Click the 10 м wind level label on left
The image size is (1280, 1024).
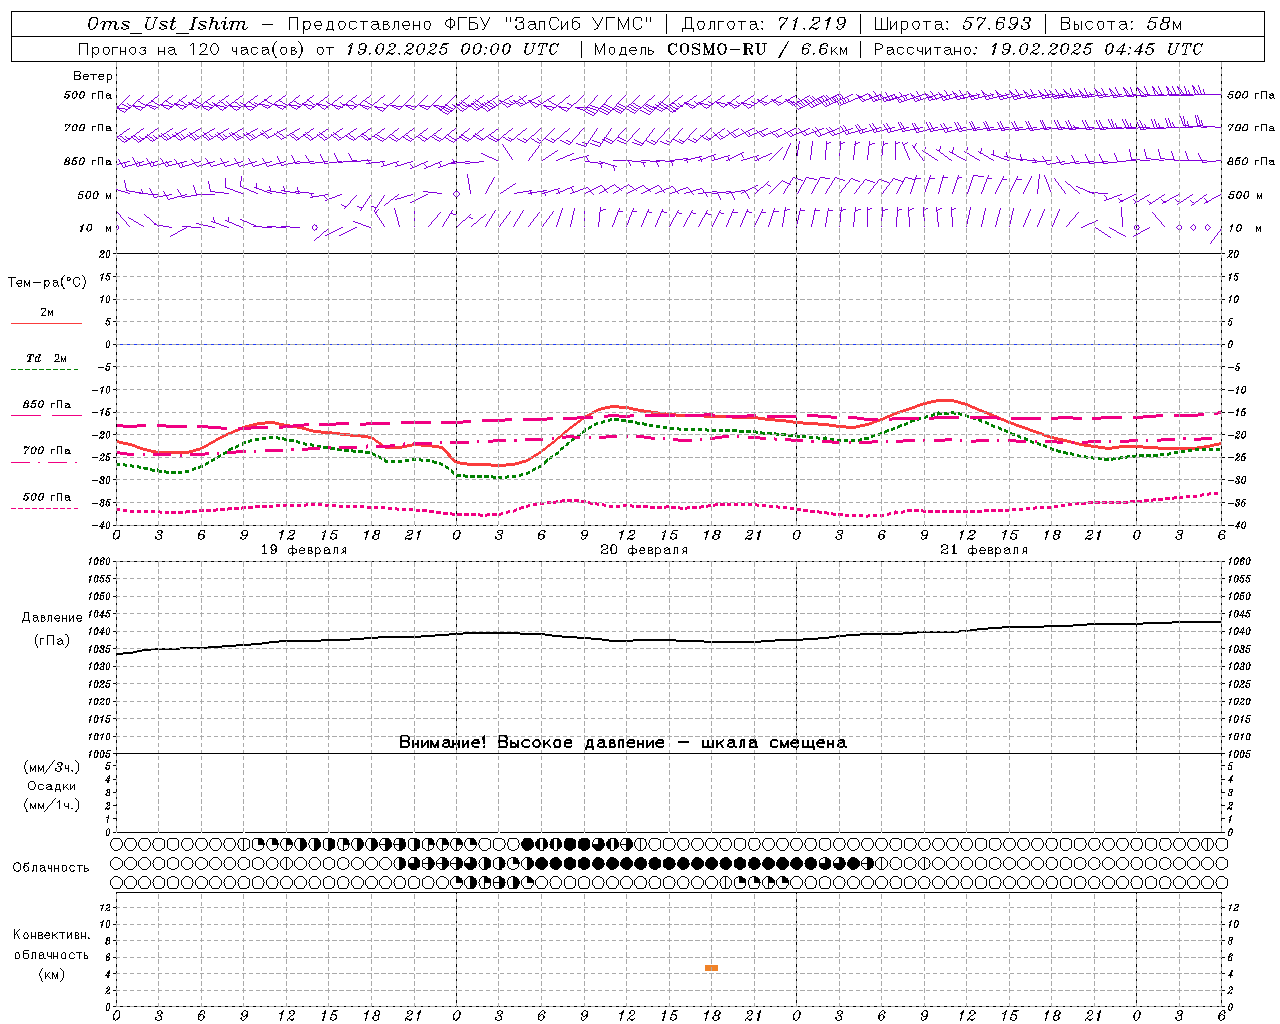coord(96,228)
